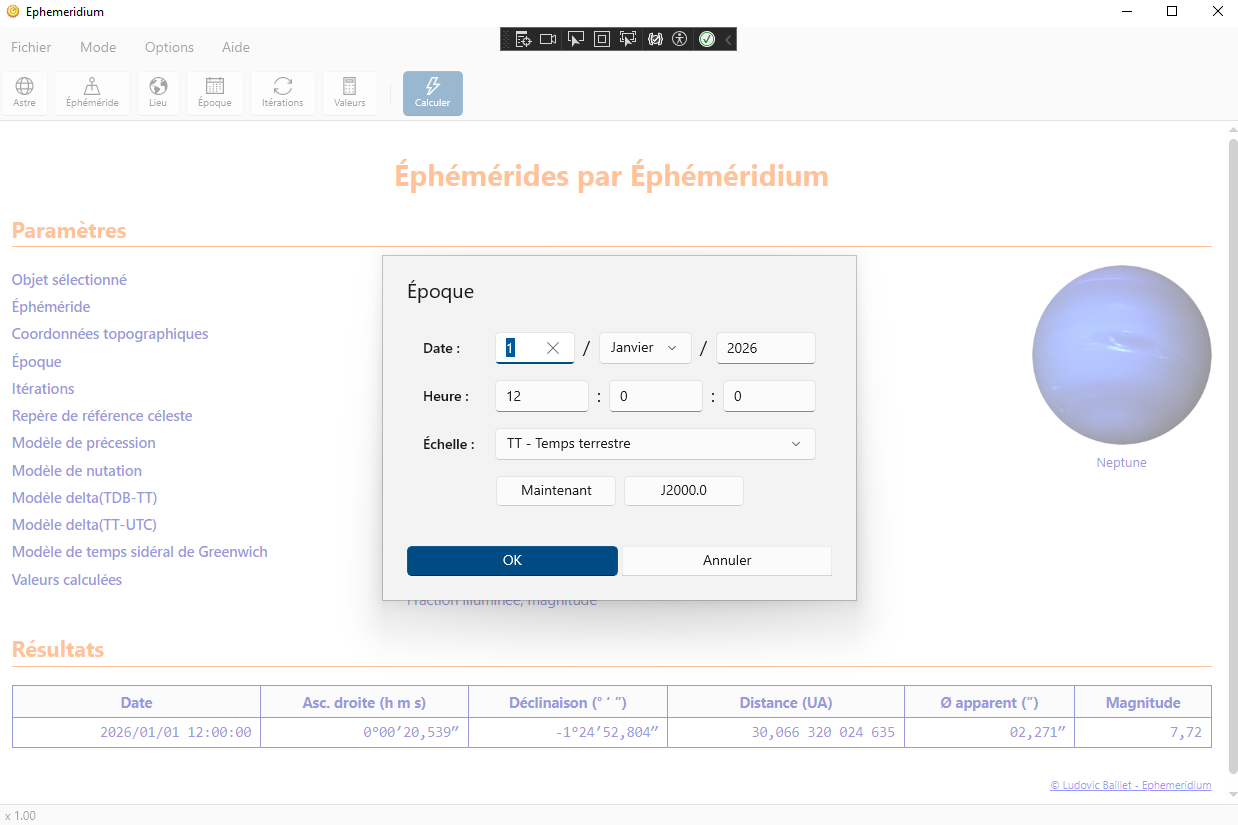Click Annuler to cancel the dialog

(727, 561)
